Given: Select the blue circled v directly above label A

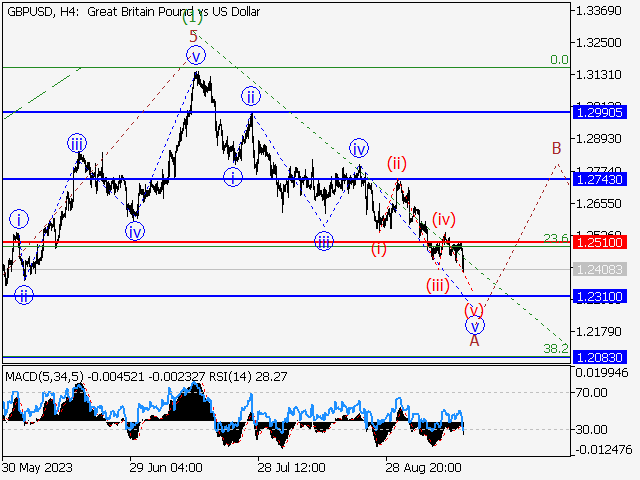Looking at the screenshot, I should point(475,326).
